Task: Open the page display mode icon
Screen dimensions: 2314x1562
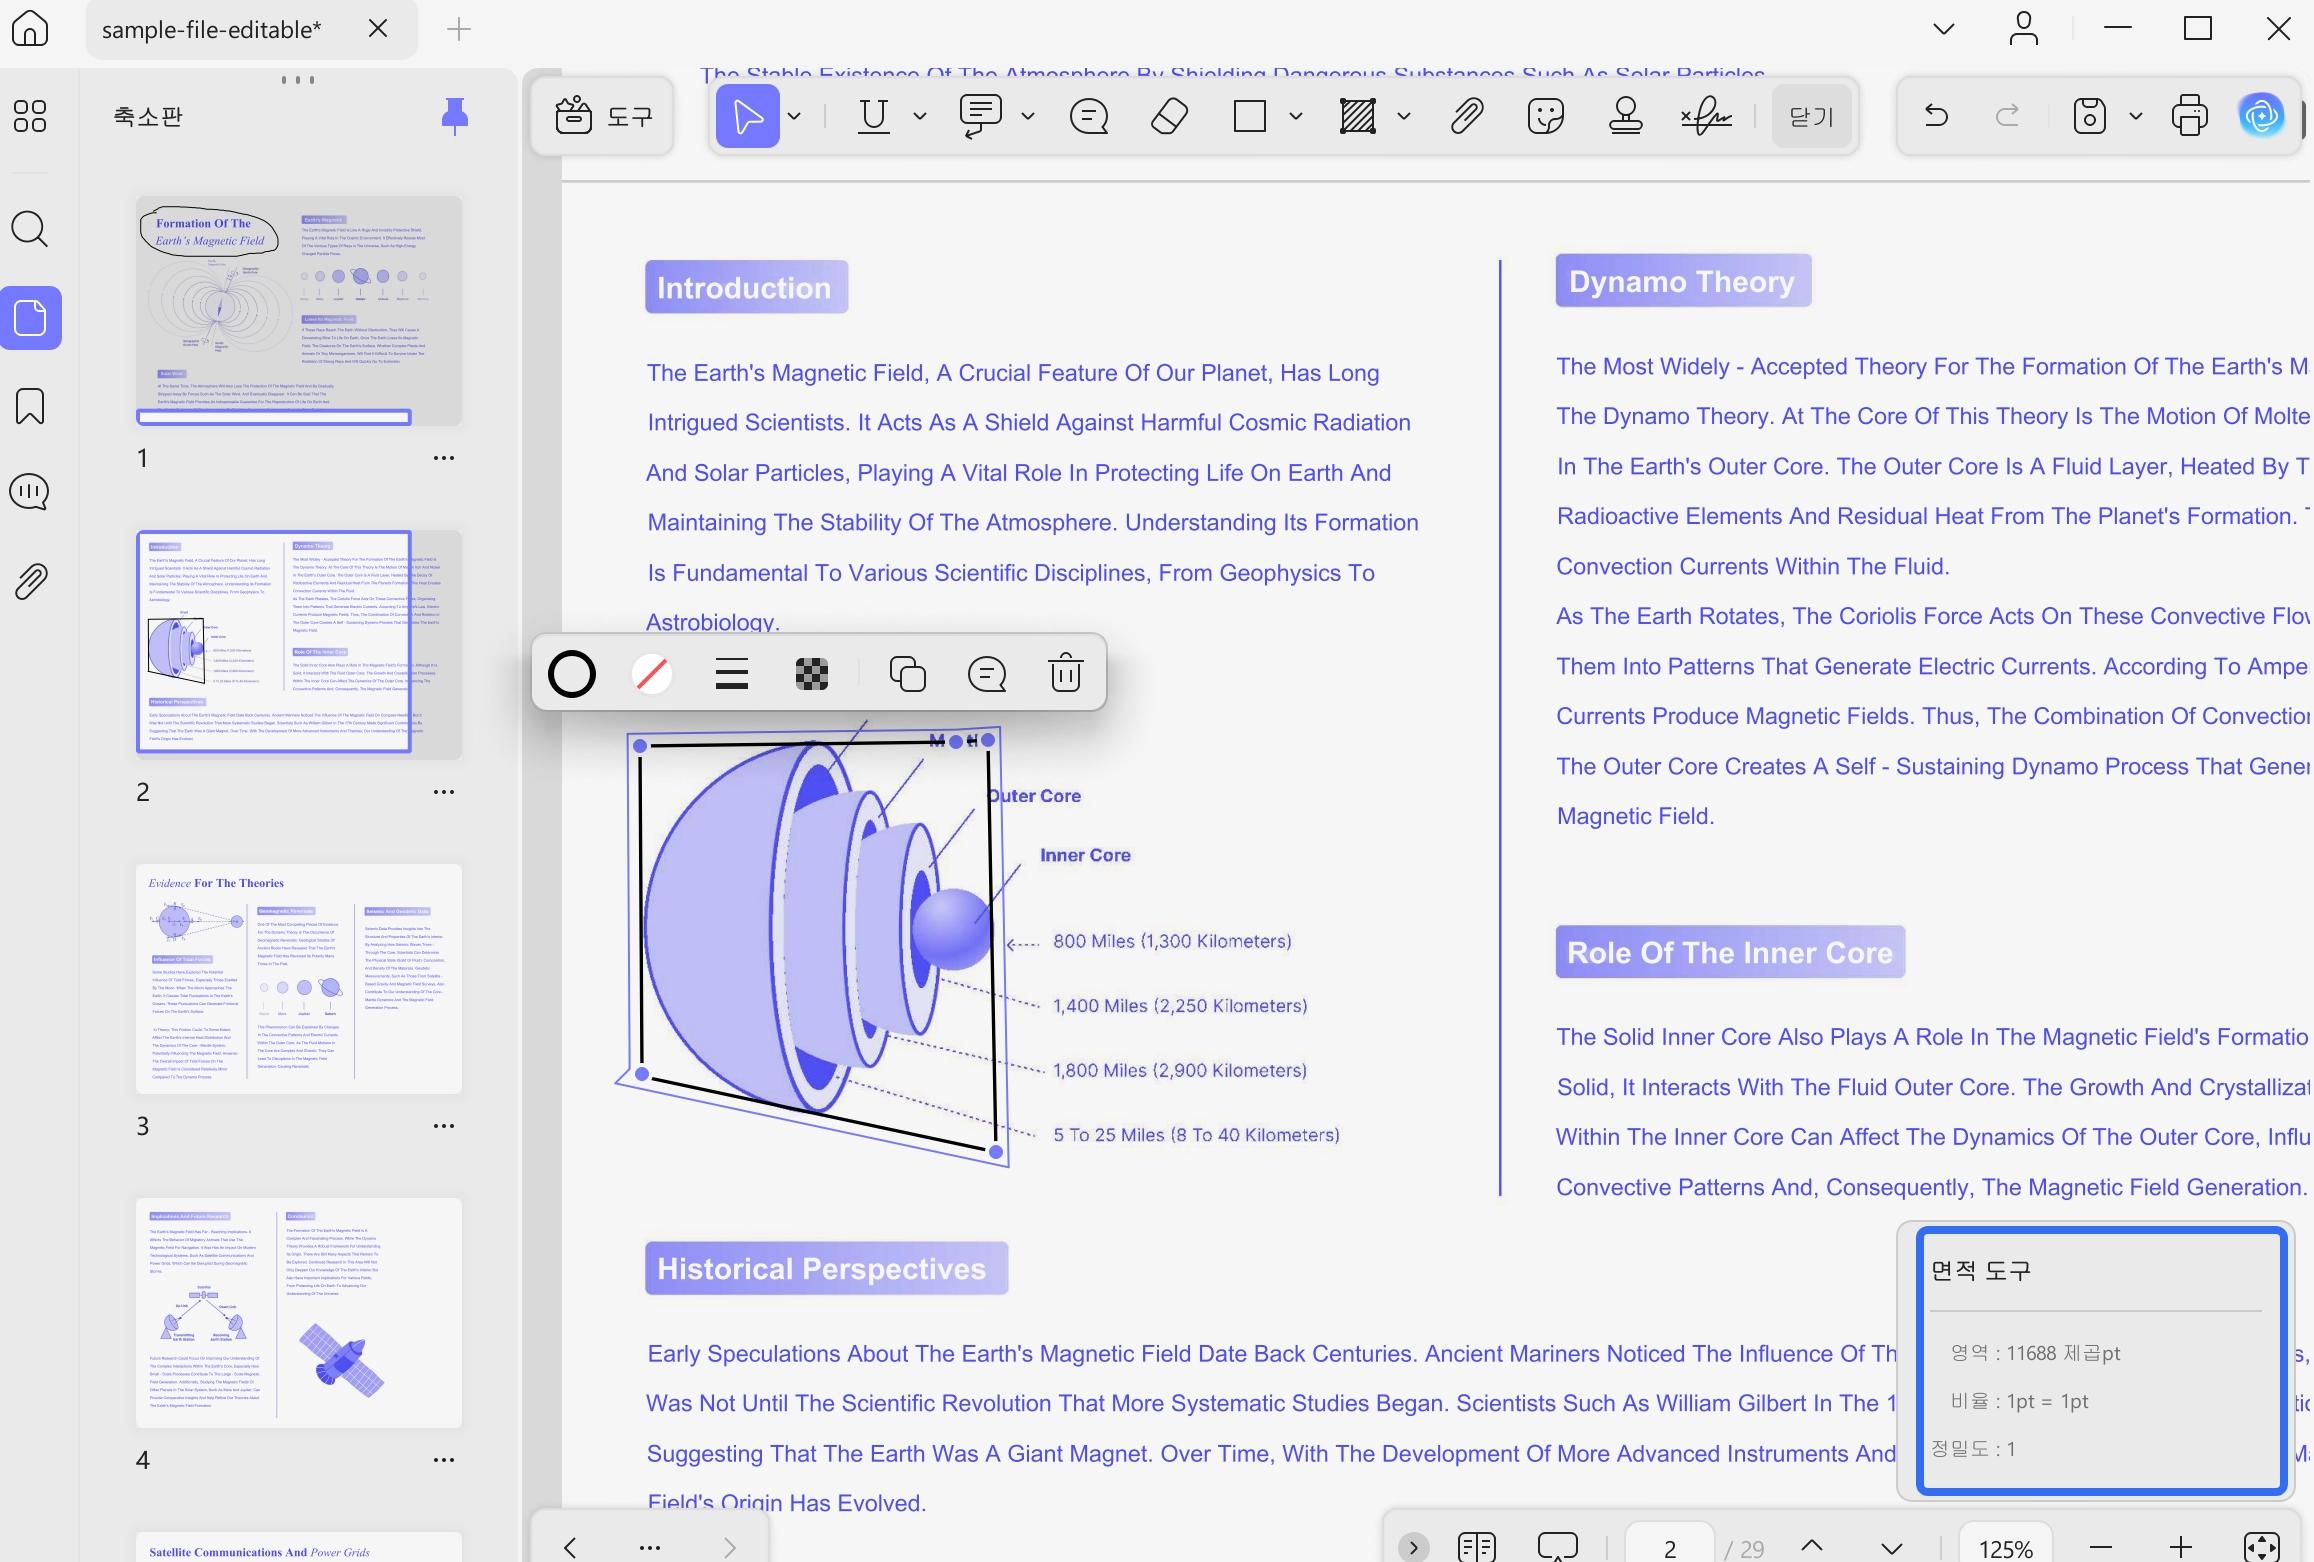Action: click(x=1477, y=1547)
